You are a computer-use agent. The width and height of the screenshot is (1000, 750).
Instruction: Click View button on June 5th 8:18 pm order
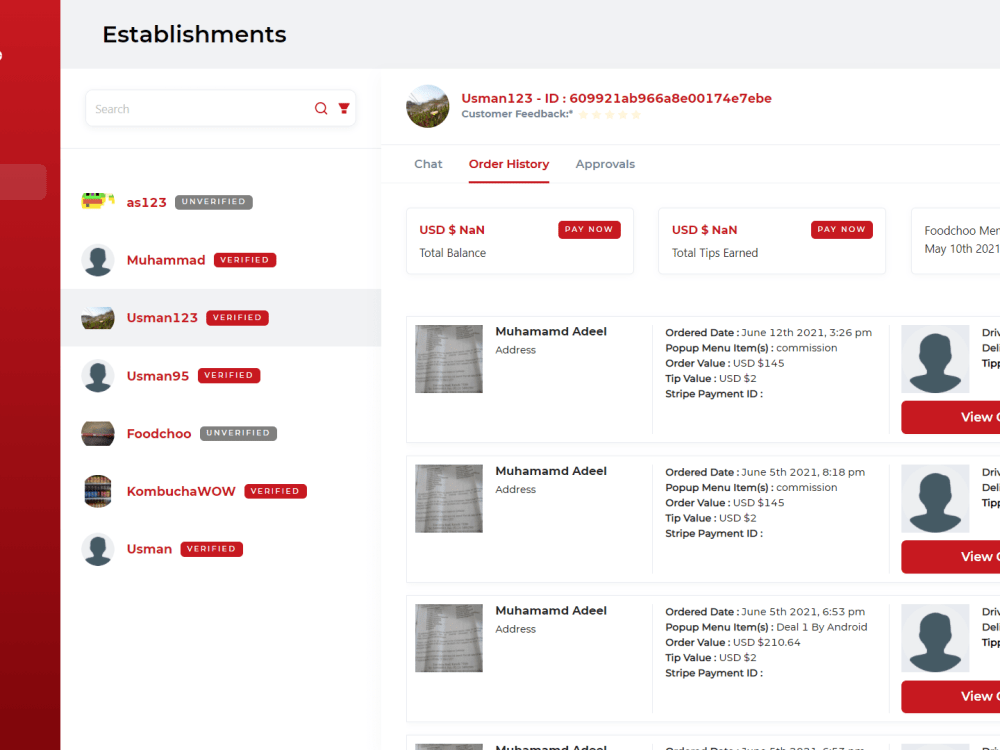pyautogui.click(x=951, y=557)
